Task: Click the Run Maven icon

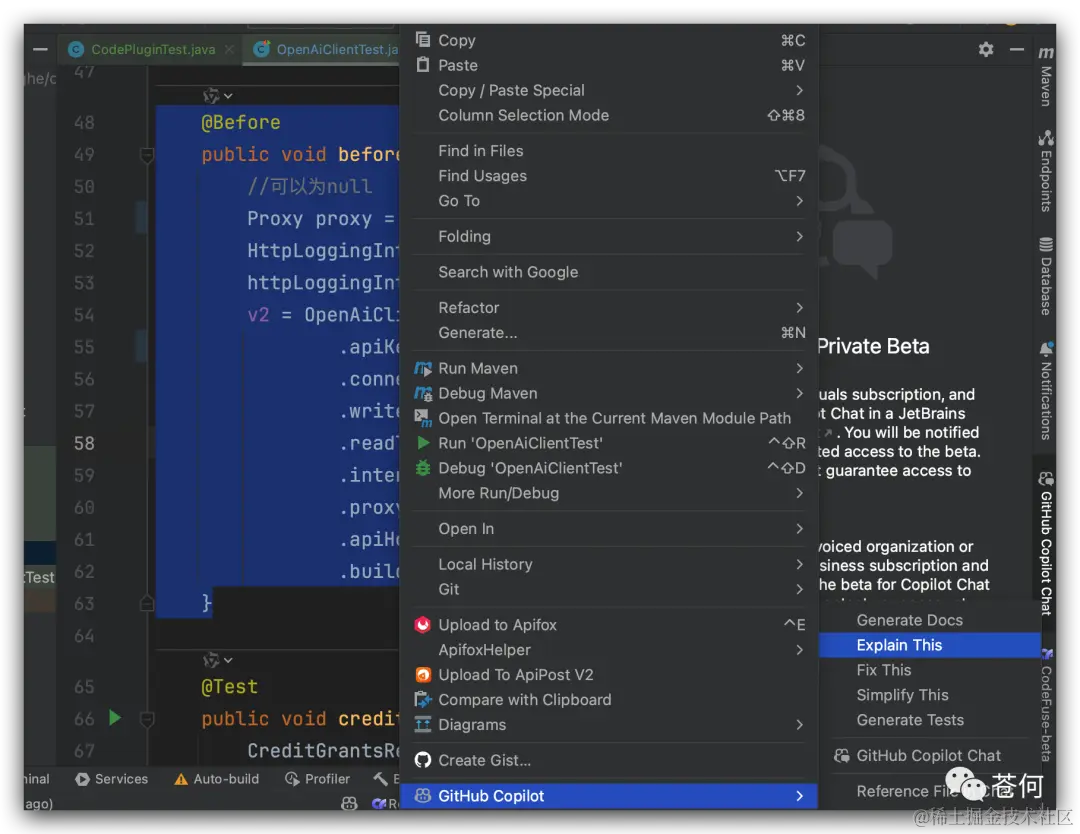Action: (423, 368)
